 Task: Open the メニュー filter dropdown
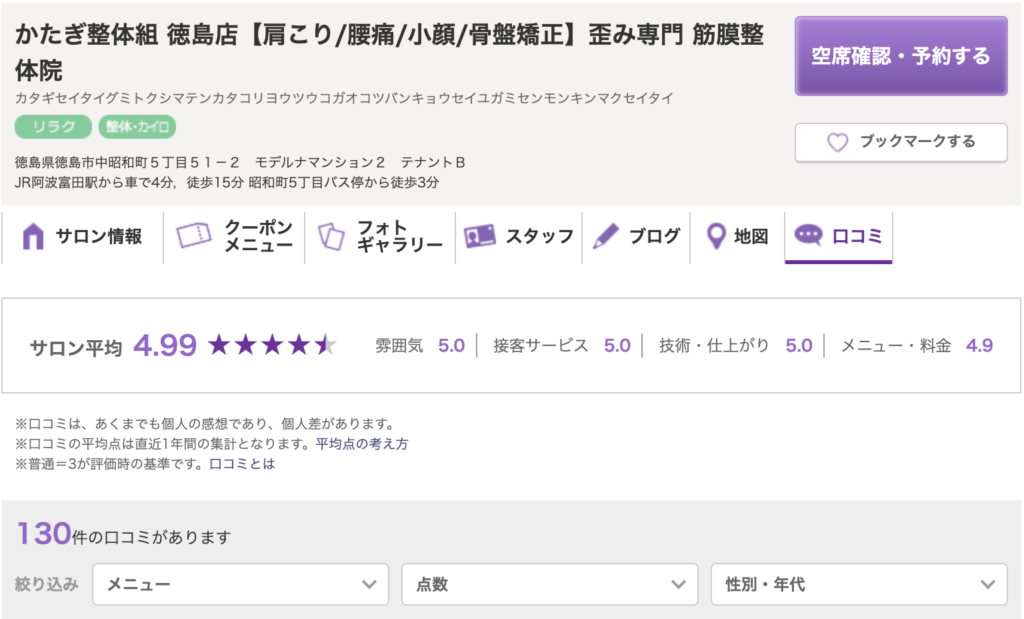[x=240, y=584]
